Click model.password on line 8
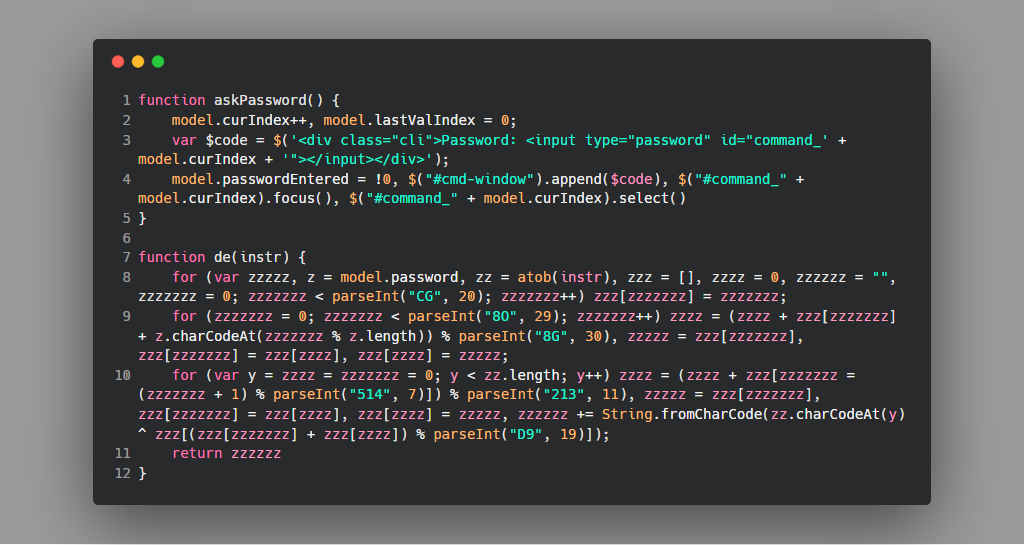 [399, 277]
